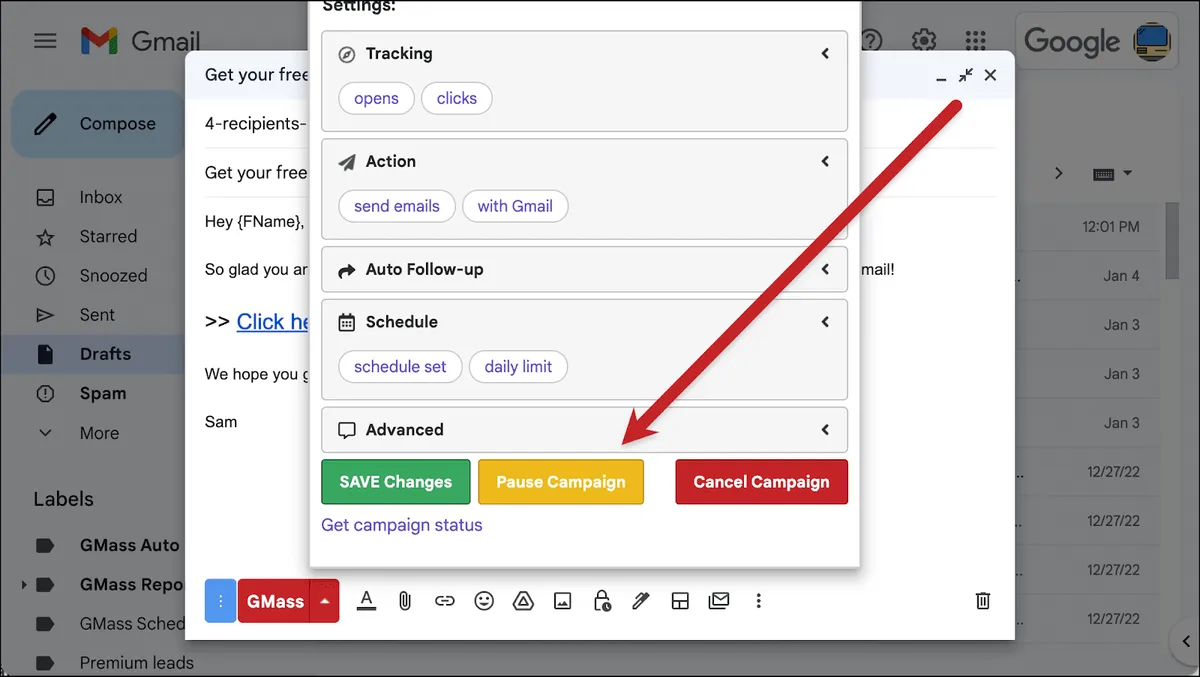
Task: Click the SAVE Changes button
Action: click(396, 482)
